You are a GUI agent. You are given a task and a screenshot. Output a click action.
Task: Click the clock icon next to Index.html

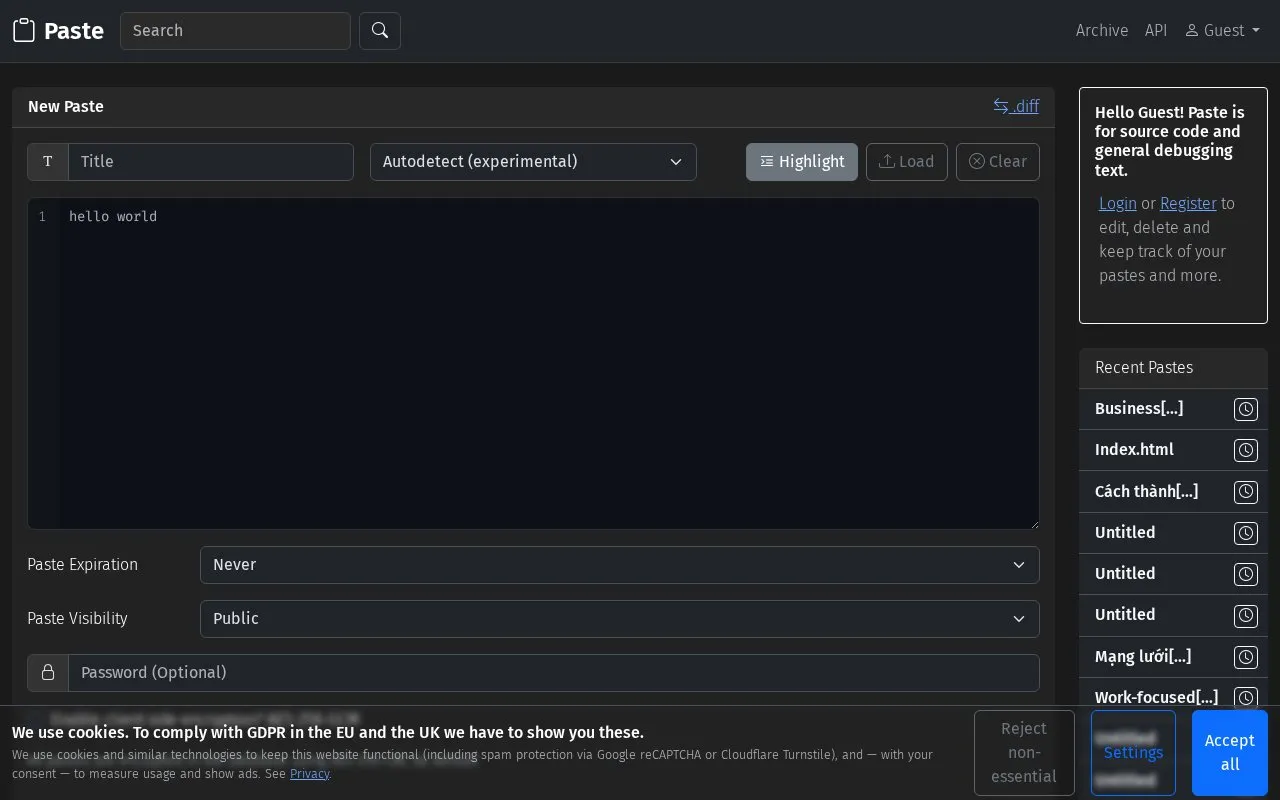pos(1246,450)
